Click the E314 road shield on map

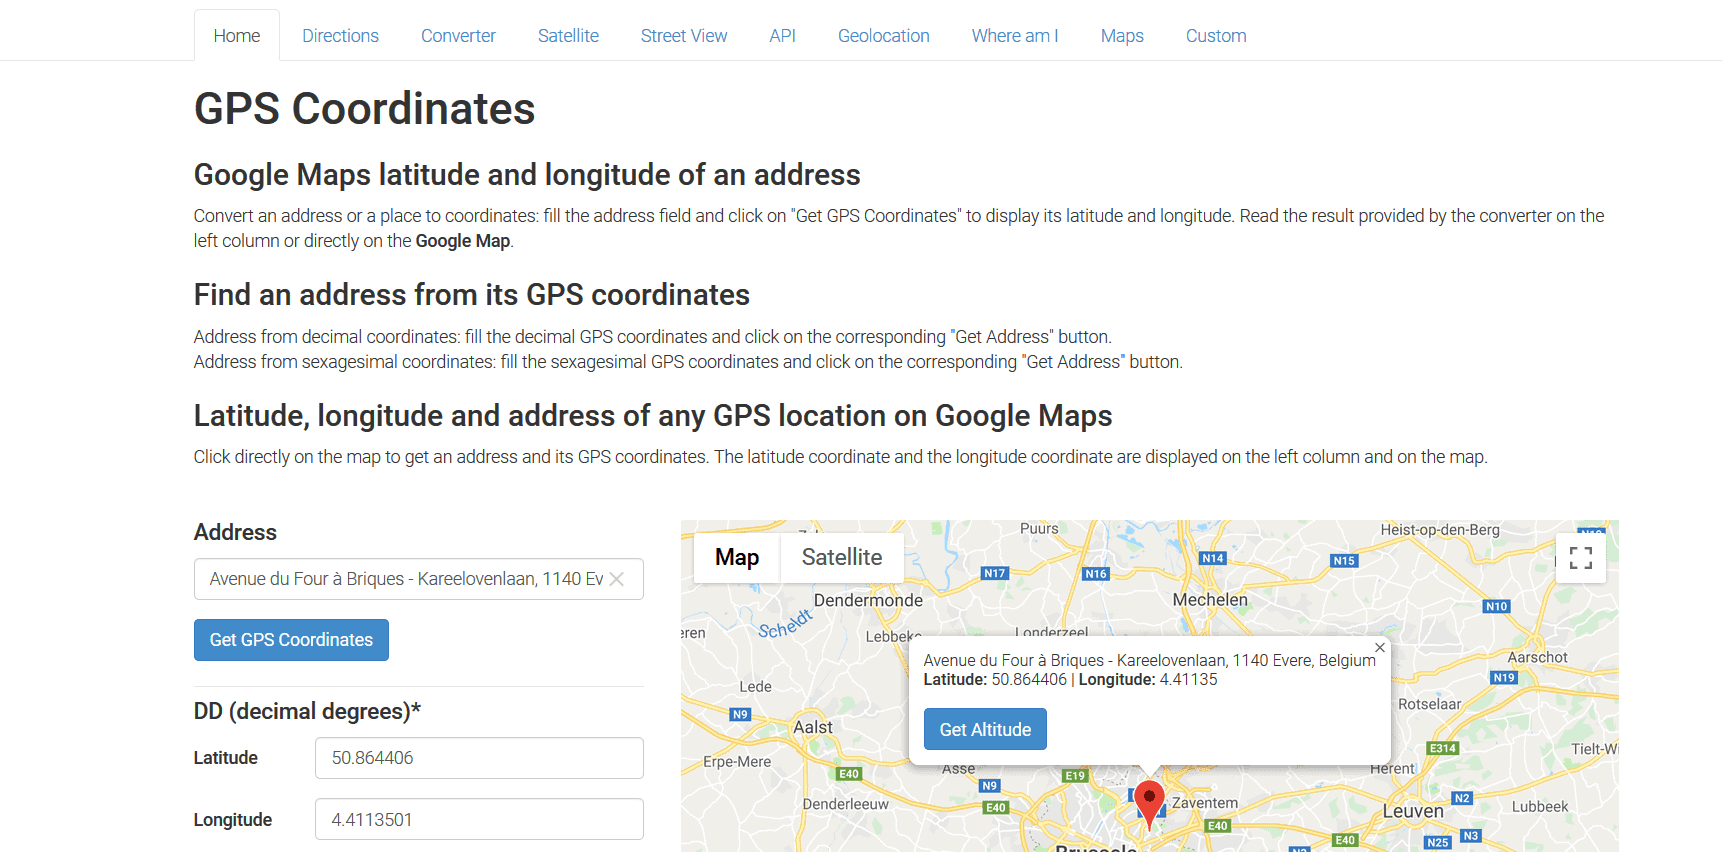click(1443, 748)
